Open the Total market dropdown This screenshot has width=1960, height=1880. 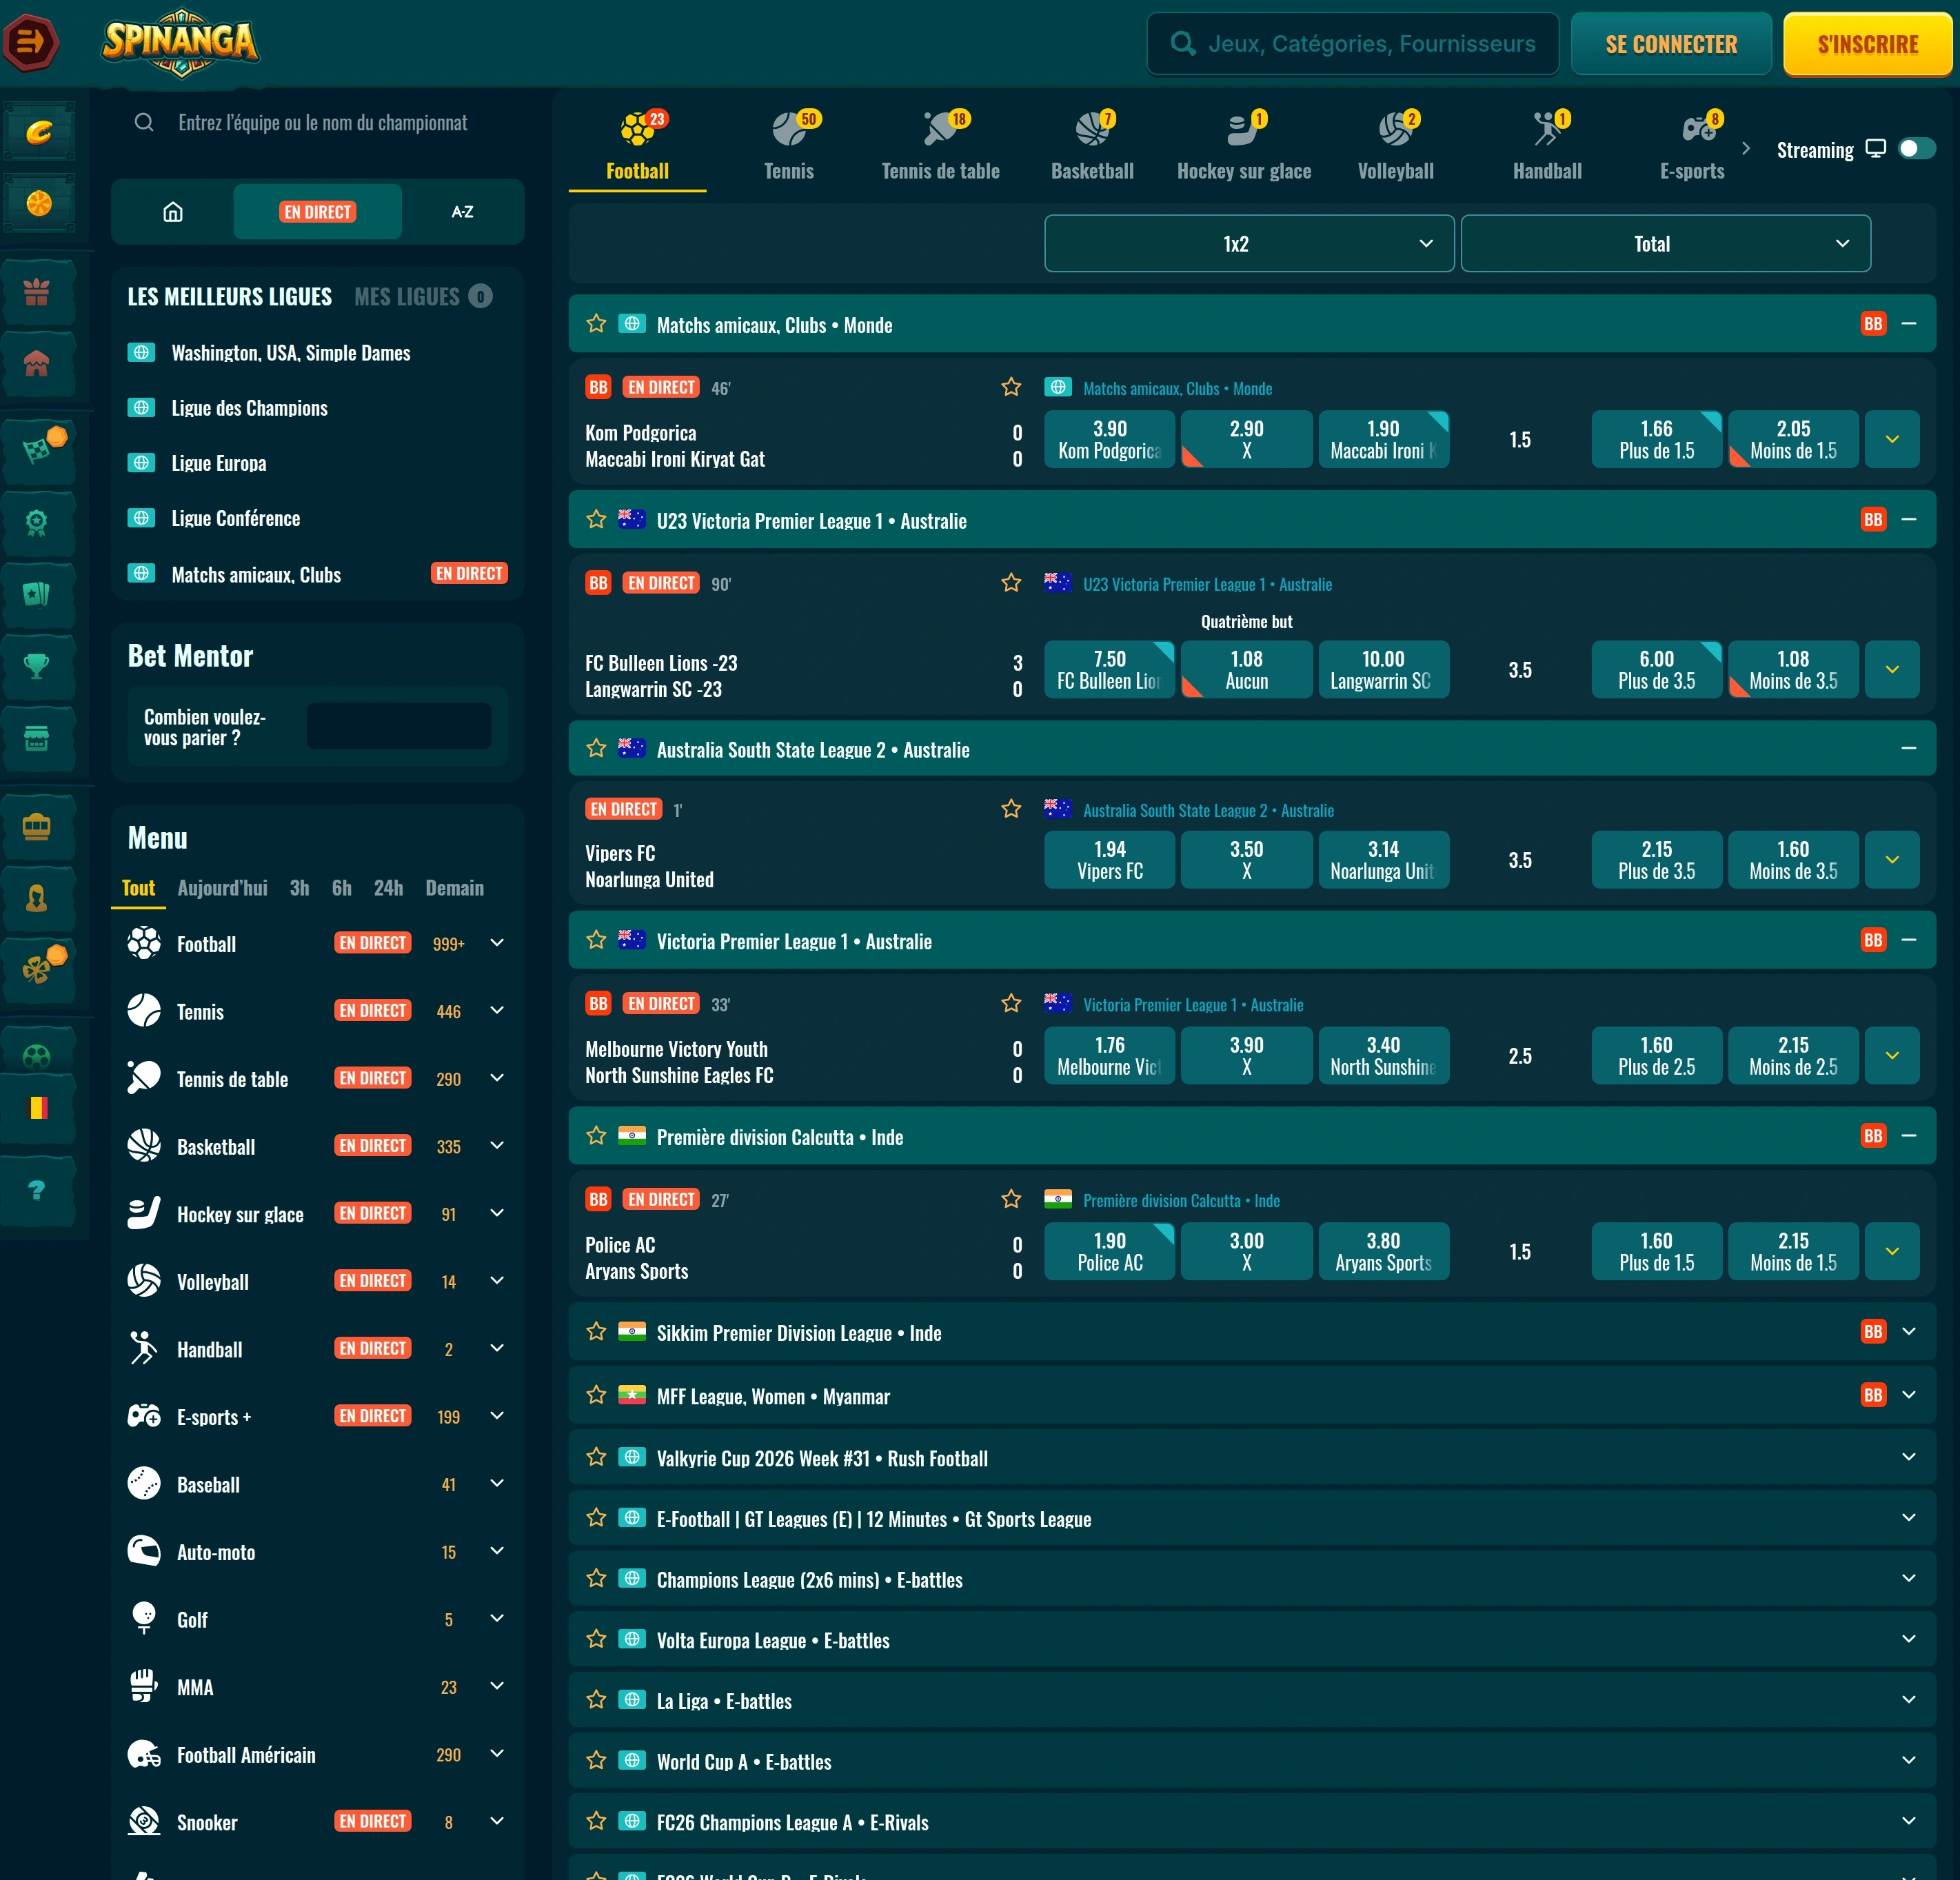[1665, 244]
